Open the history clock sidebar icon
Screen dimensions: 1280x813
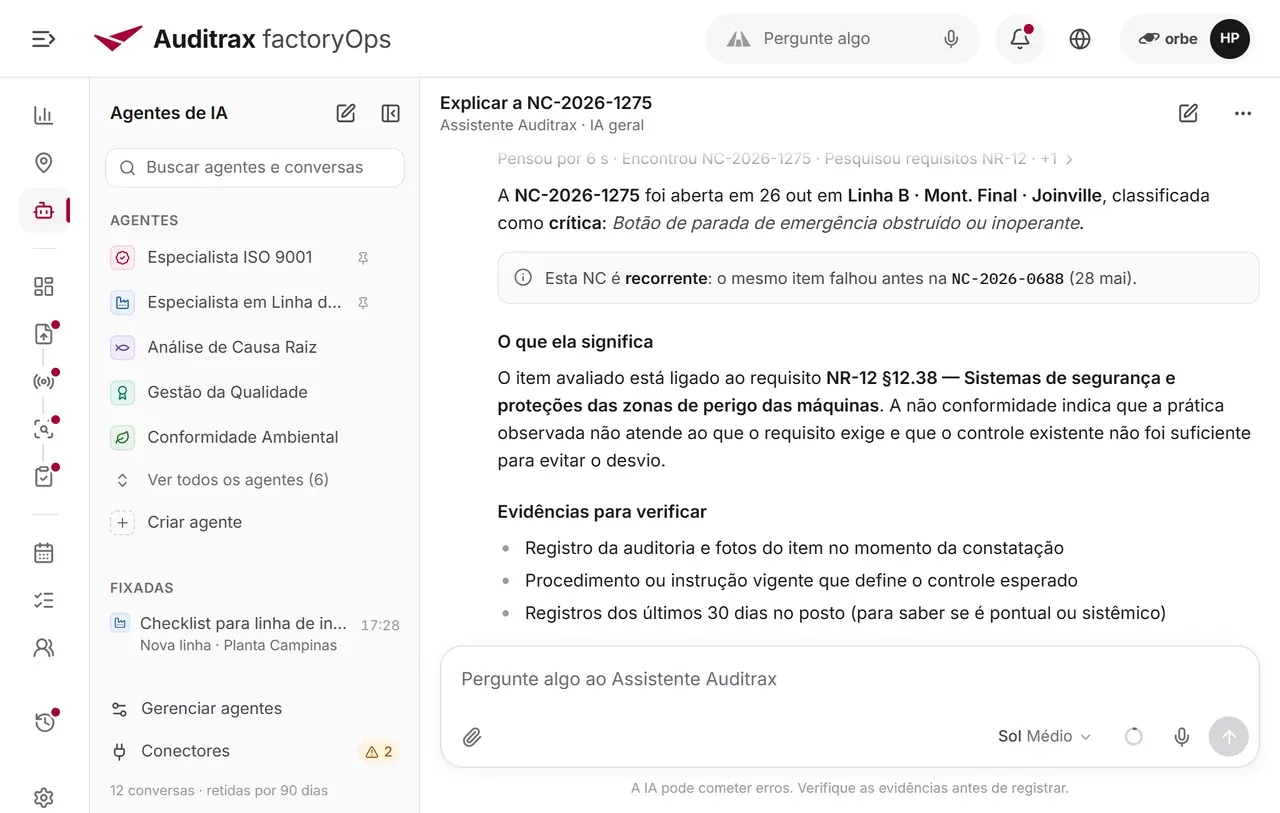coord(43,722)
